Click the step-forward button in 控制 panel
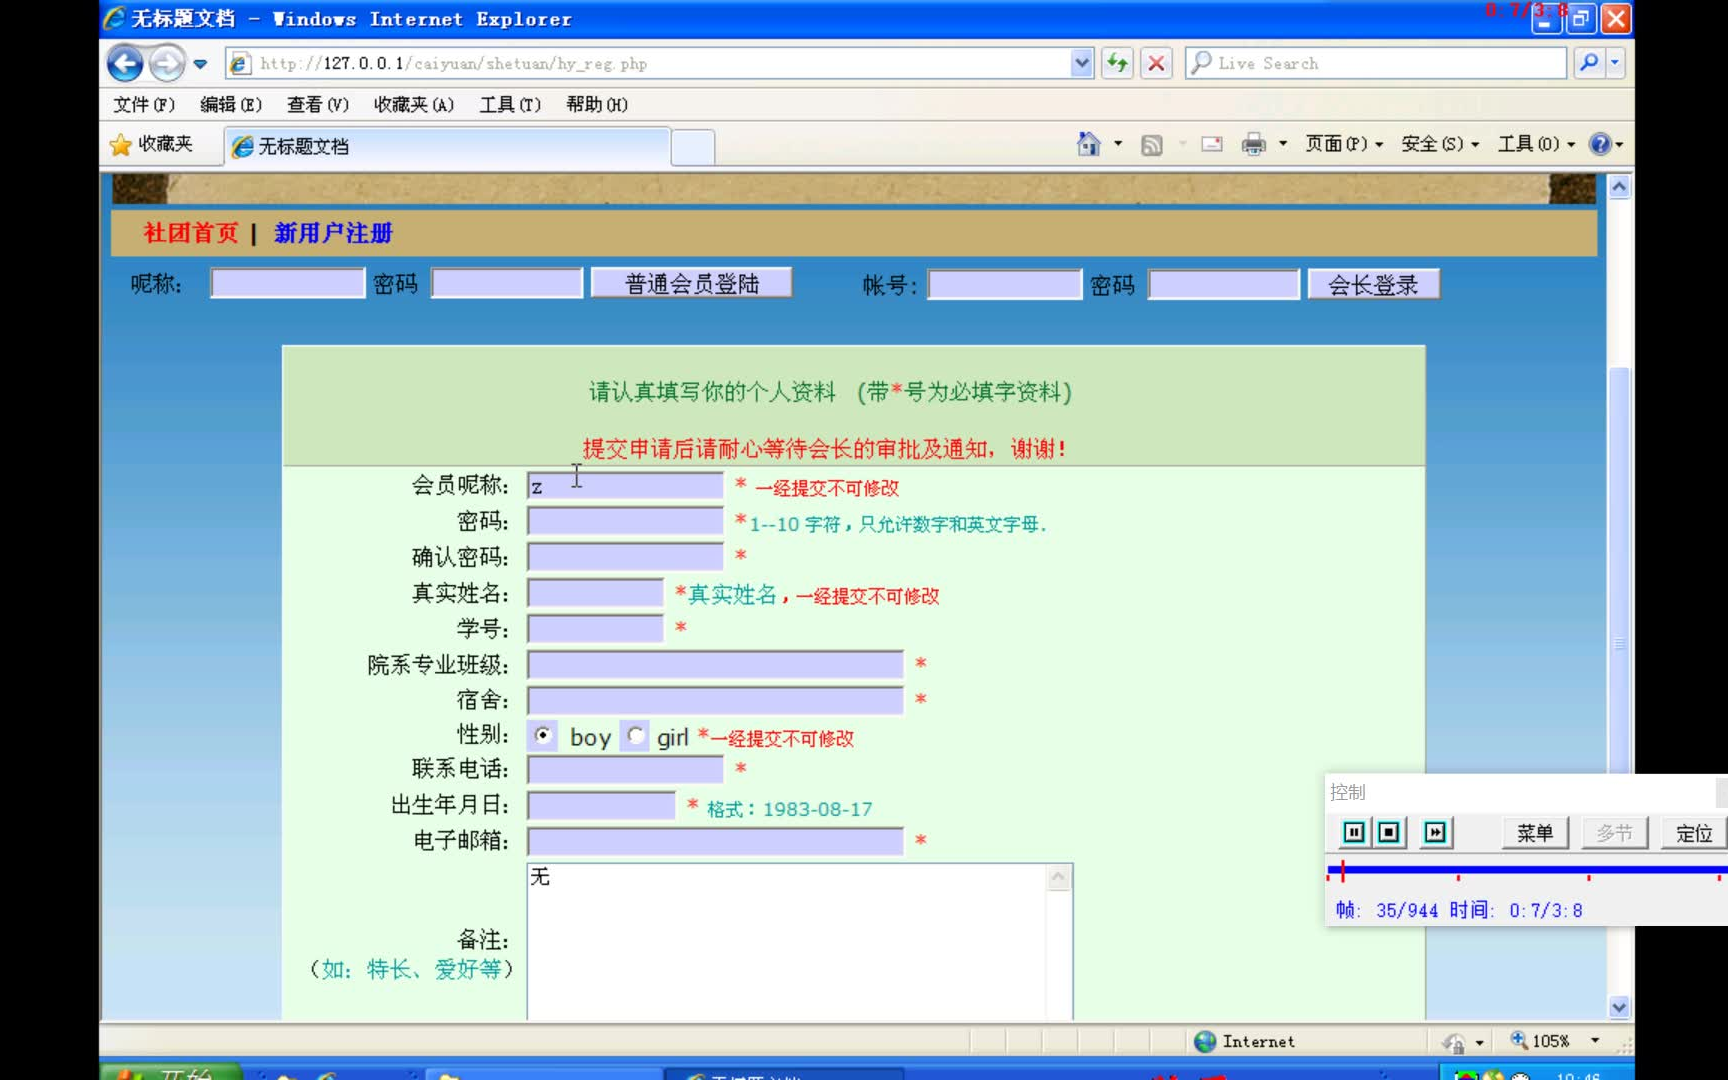Screen dimensions: 1728x1080 coord(1435,832)
